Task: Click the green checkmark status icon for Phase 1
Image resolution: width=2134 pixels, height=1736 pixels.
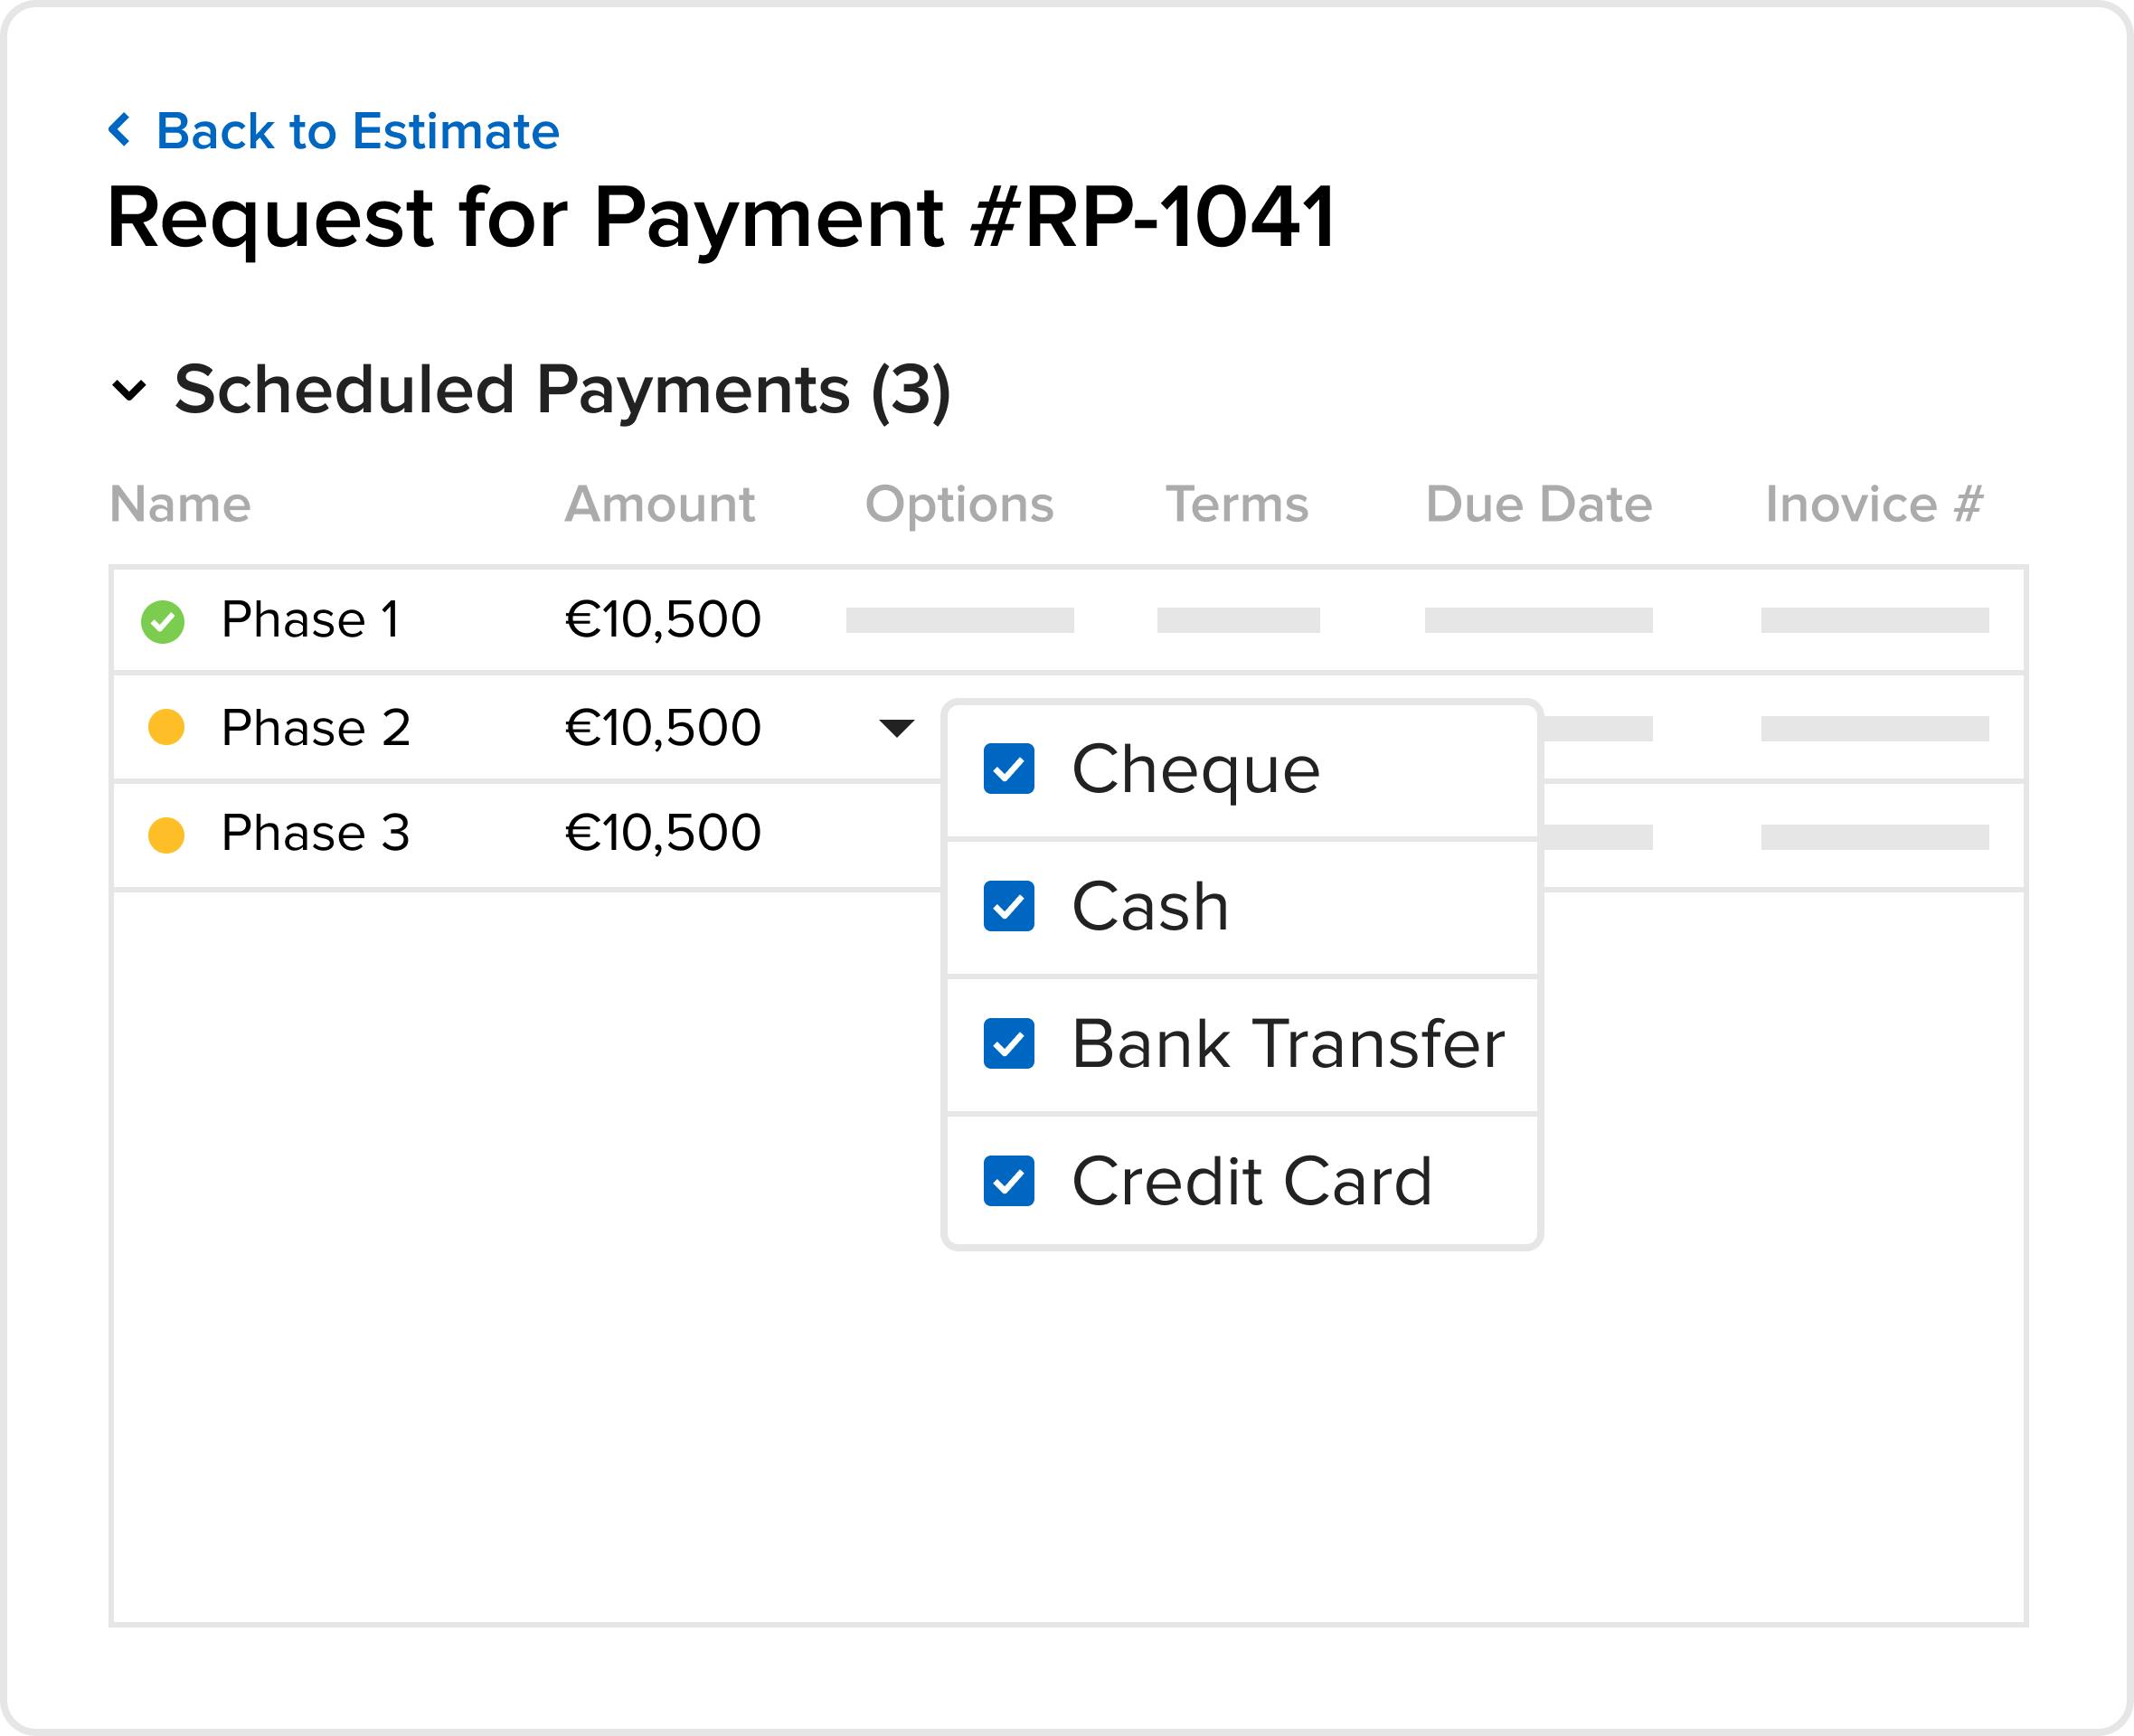Action: tap(163, 621)
